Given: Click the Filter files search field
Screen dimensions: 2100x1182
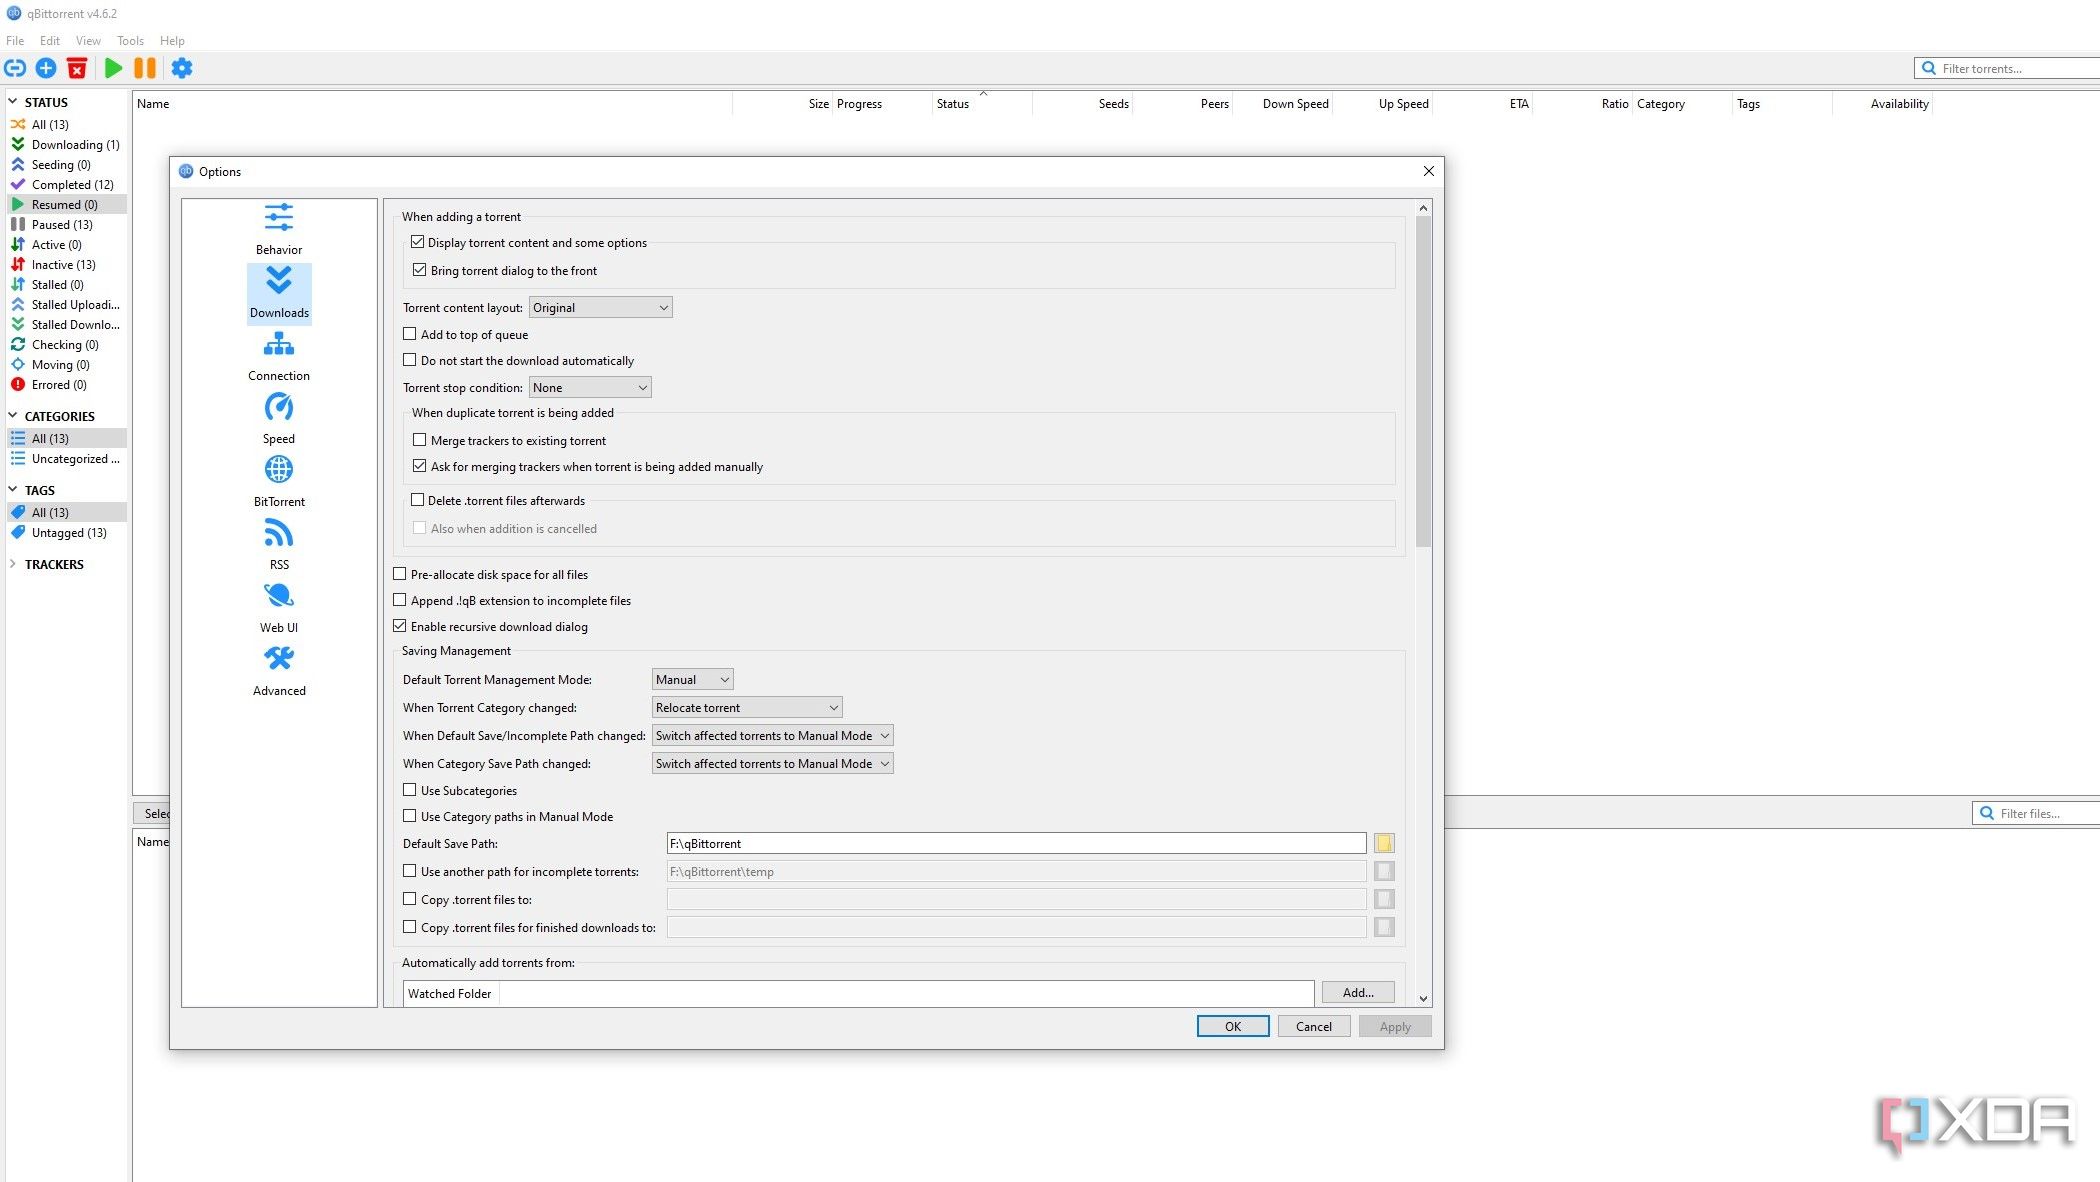Looking at the screenshot, I should point(2038,813).
